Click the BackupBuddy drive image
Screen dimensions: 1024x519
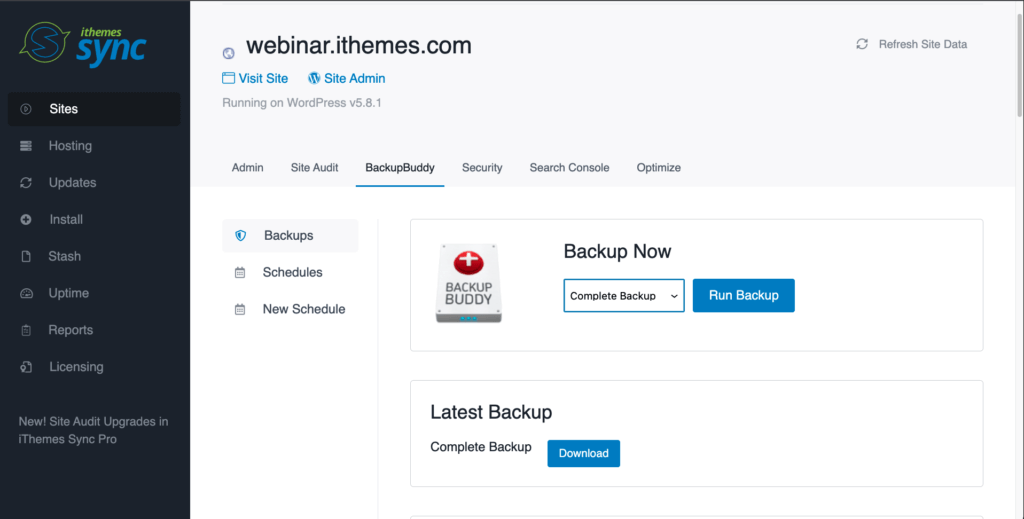point(468,283)
